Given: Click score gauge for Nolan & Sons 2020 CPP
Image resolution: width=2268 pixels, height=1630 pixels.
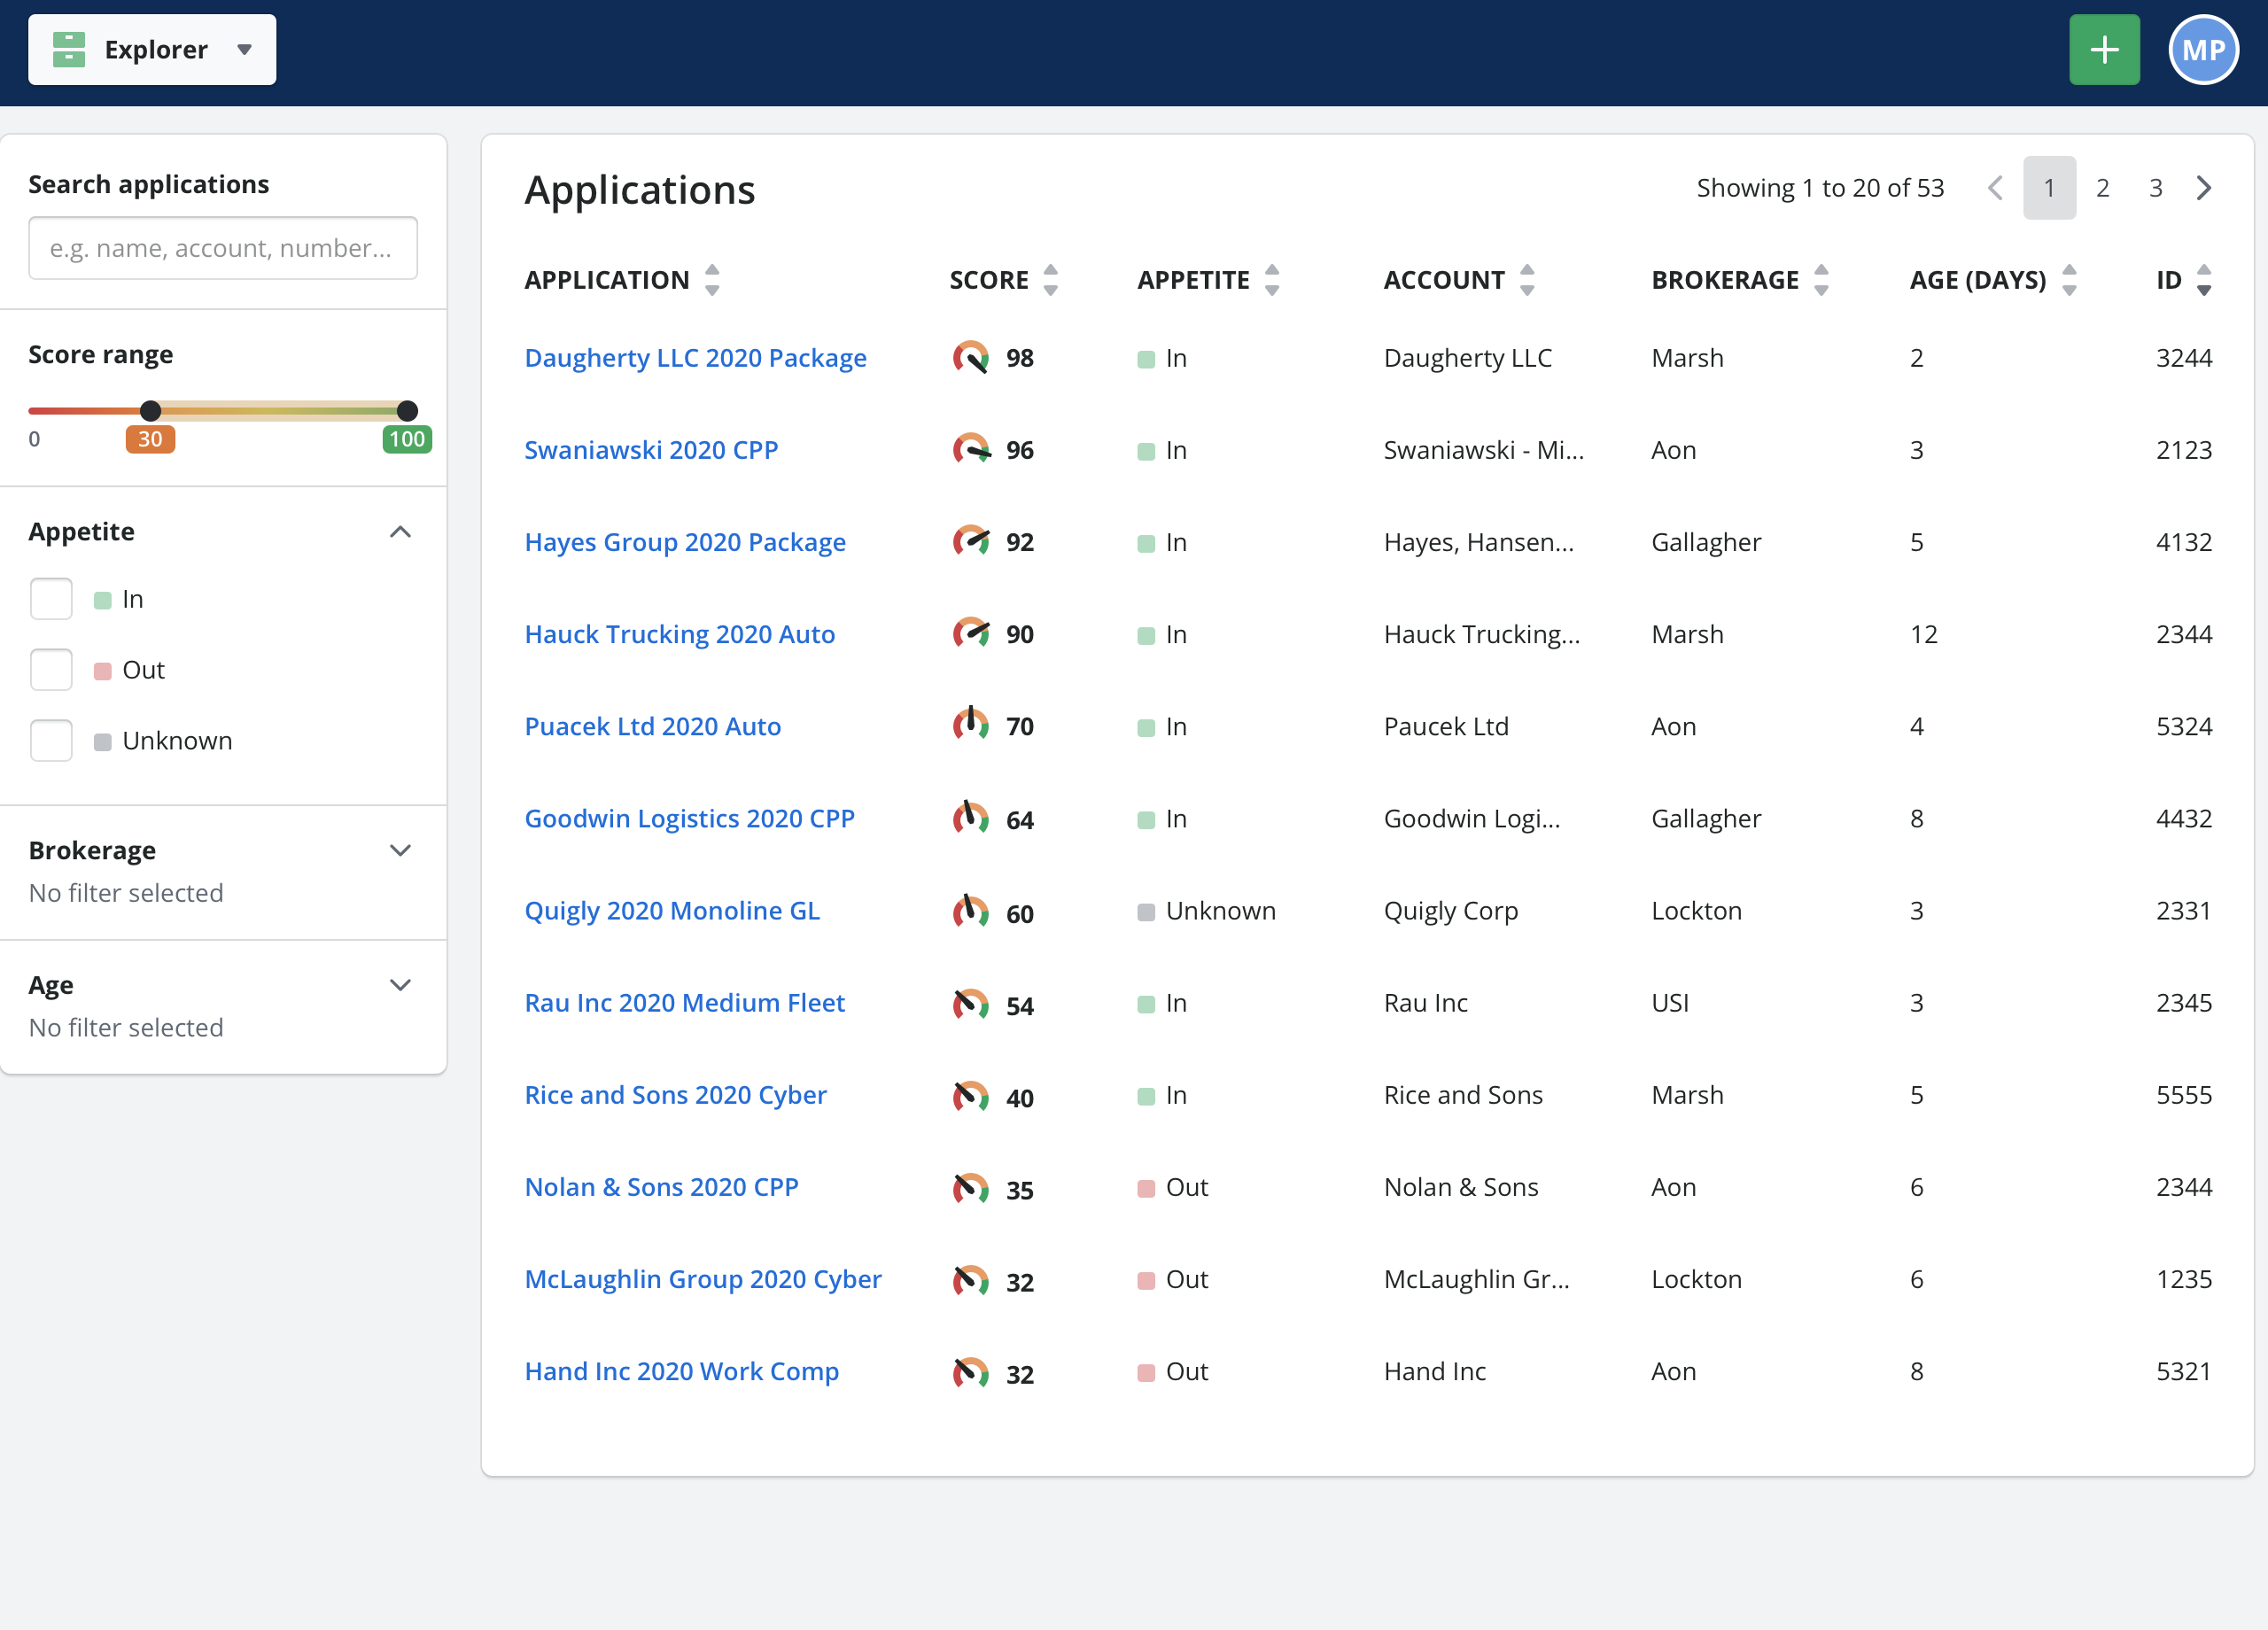Looking at the screenshot, I should click(970, 1187).
